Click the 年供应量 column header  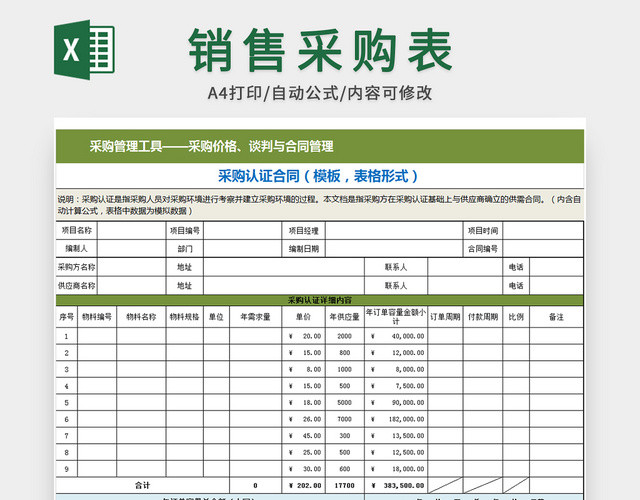click(x=344, y=317)
